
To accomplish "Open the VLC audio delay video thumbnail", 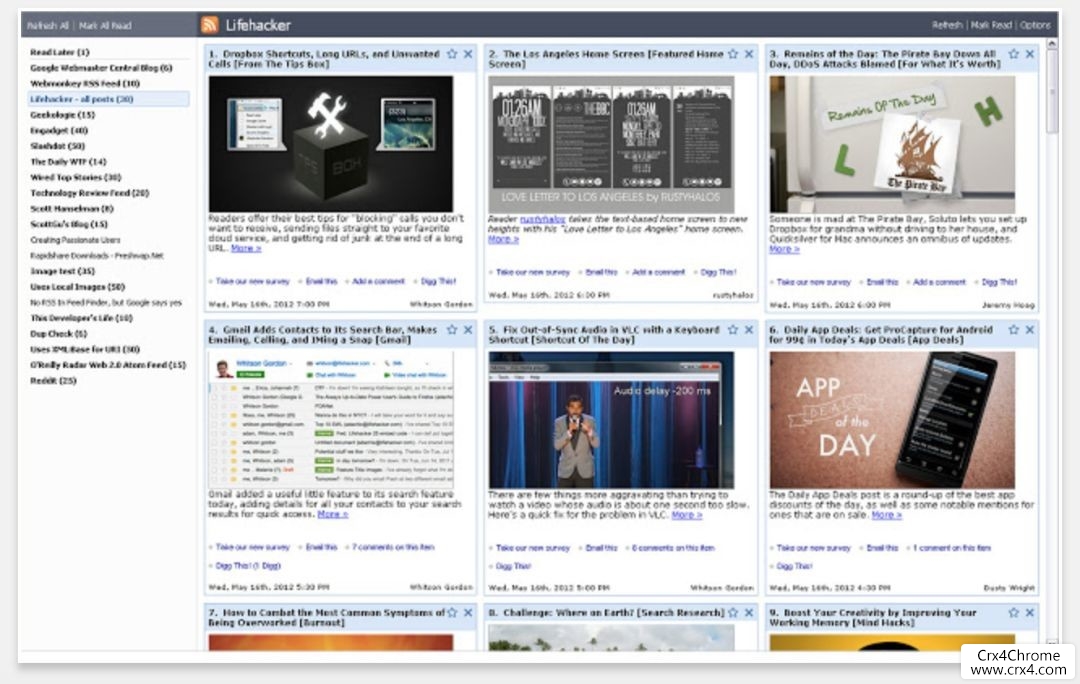I will click(x=611, y=420).
